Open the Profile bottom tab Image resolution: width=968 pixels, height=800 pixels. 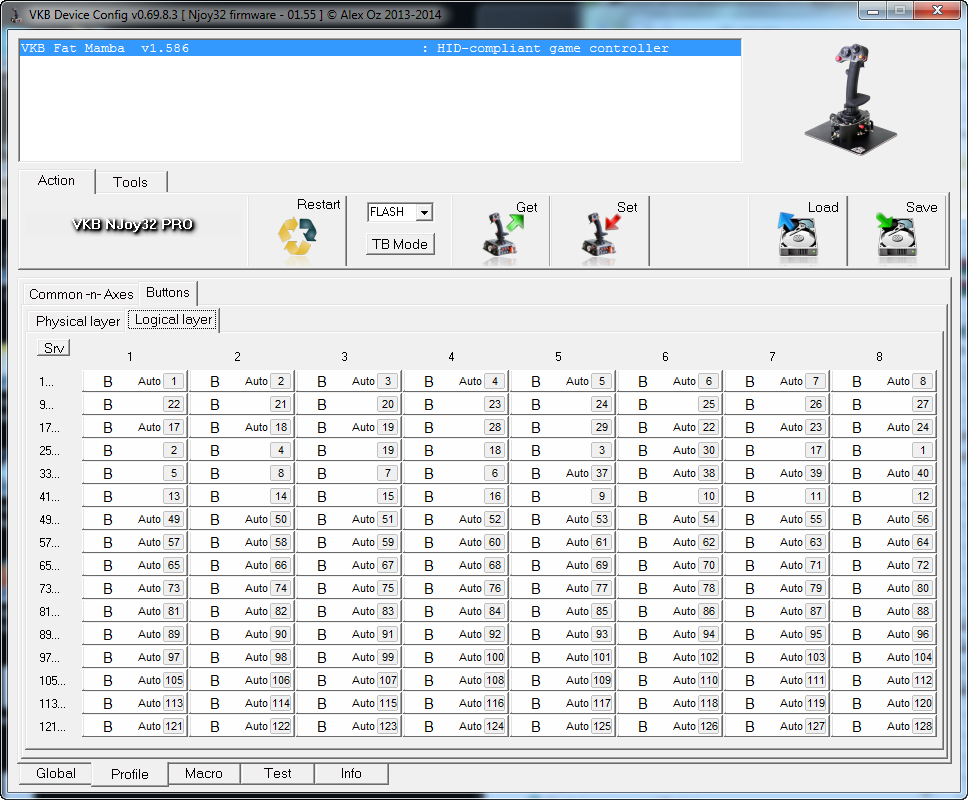130,774
